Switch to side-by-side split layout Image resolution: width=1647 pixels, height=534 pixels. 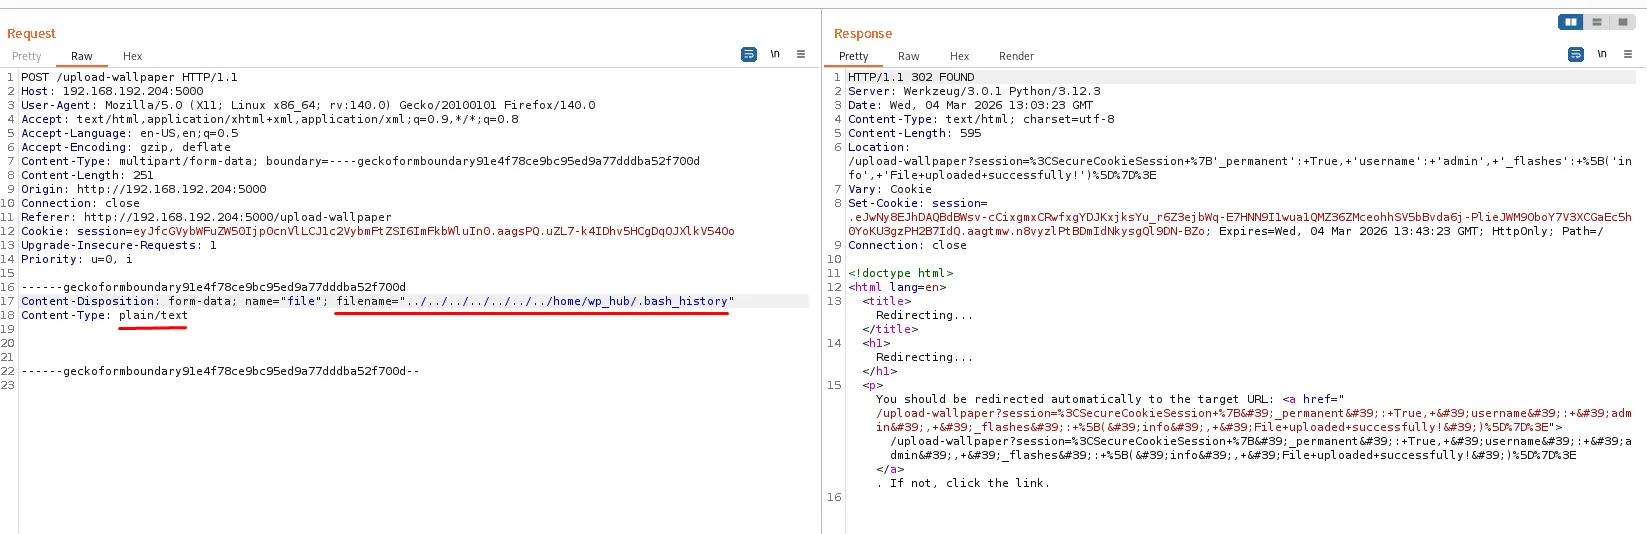click(x=1571, y=22)
